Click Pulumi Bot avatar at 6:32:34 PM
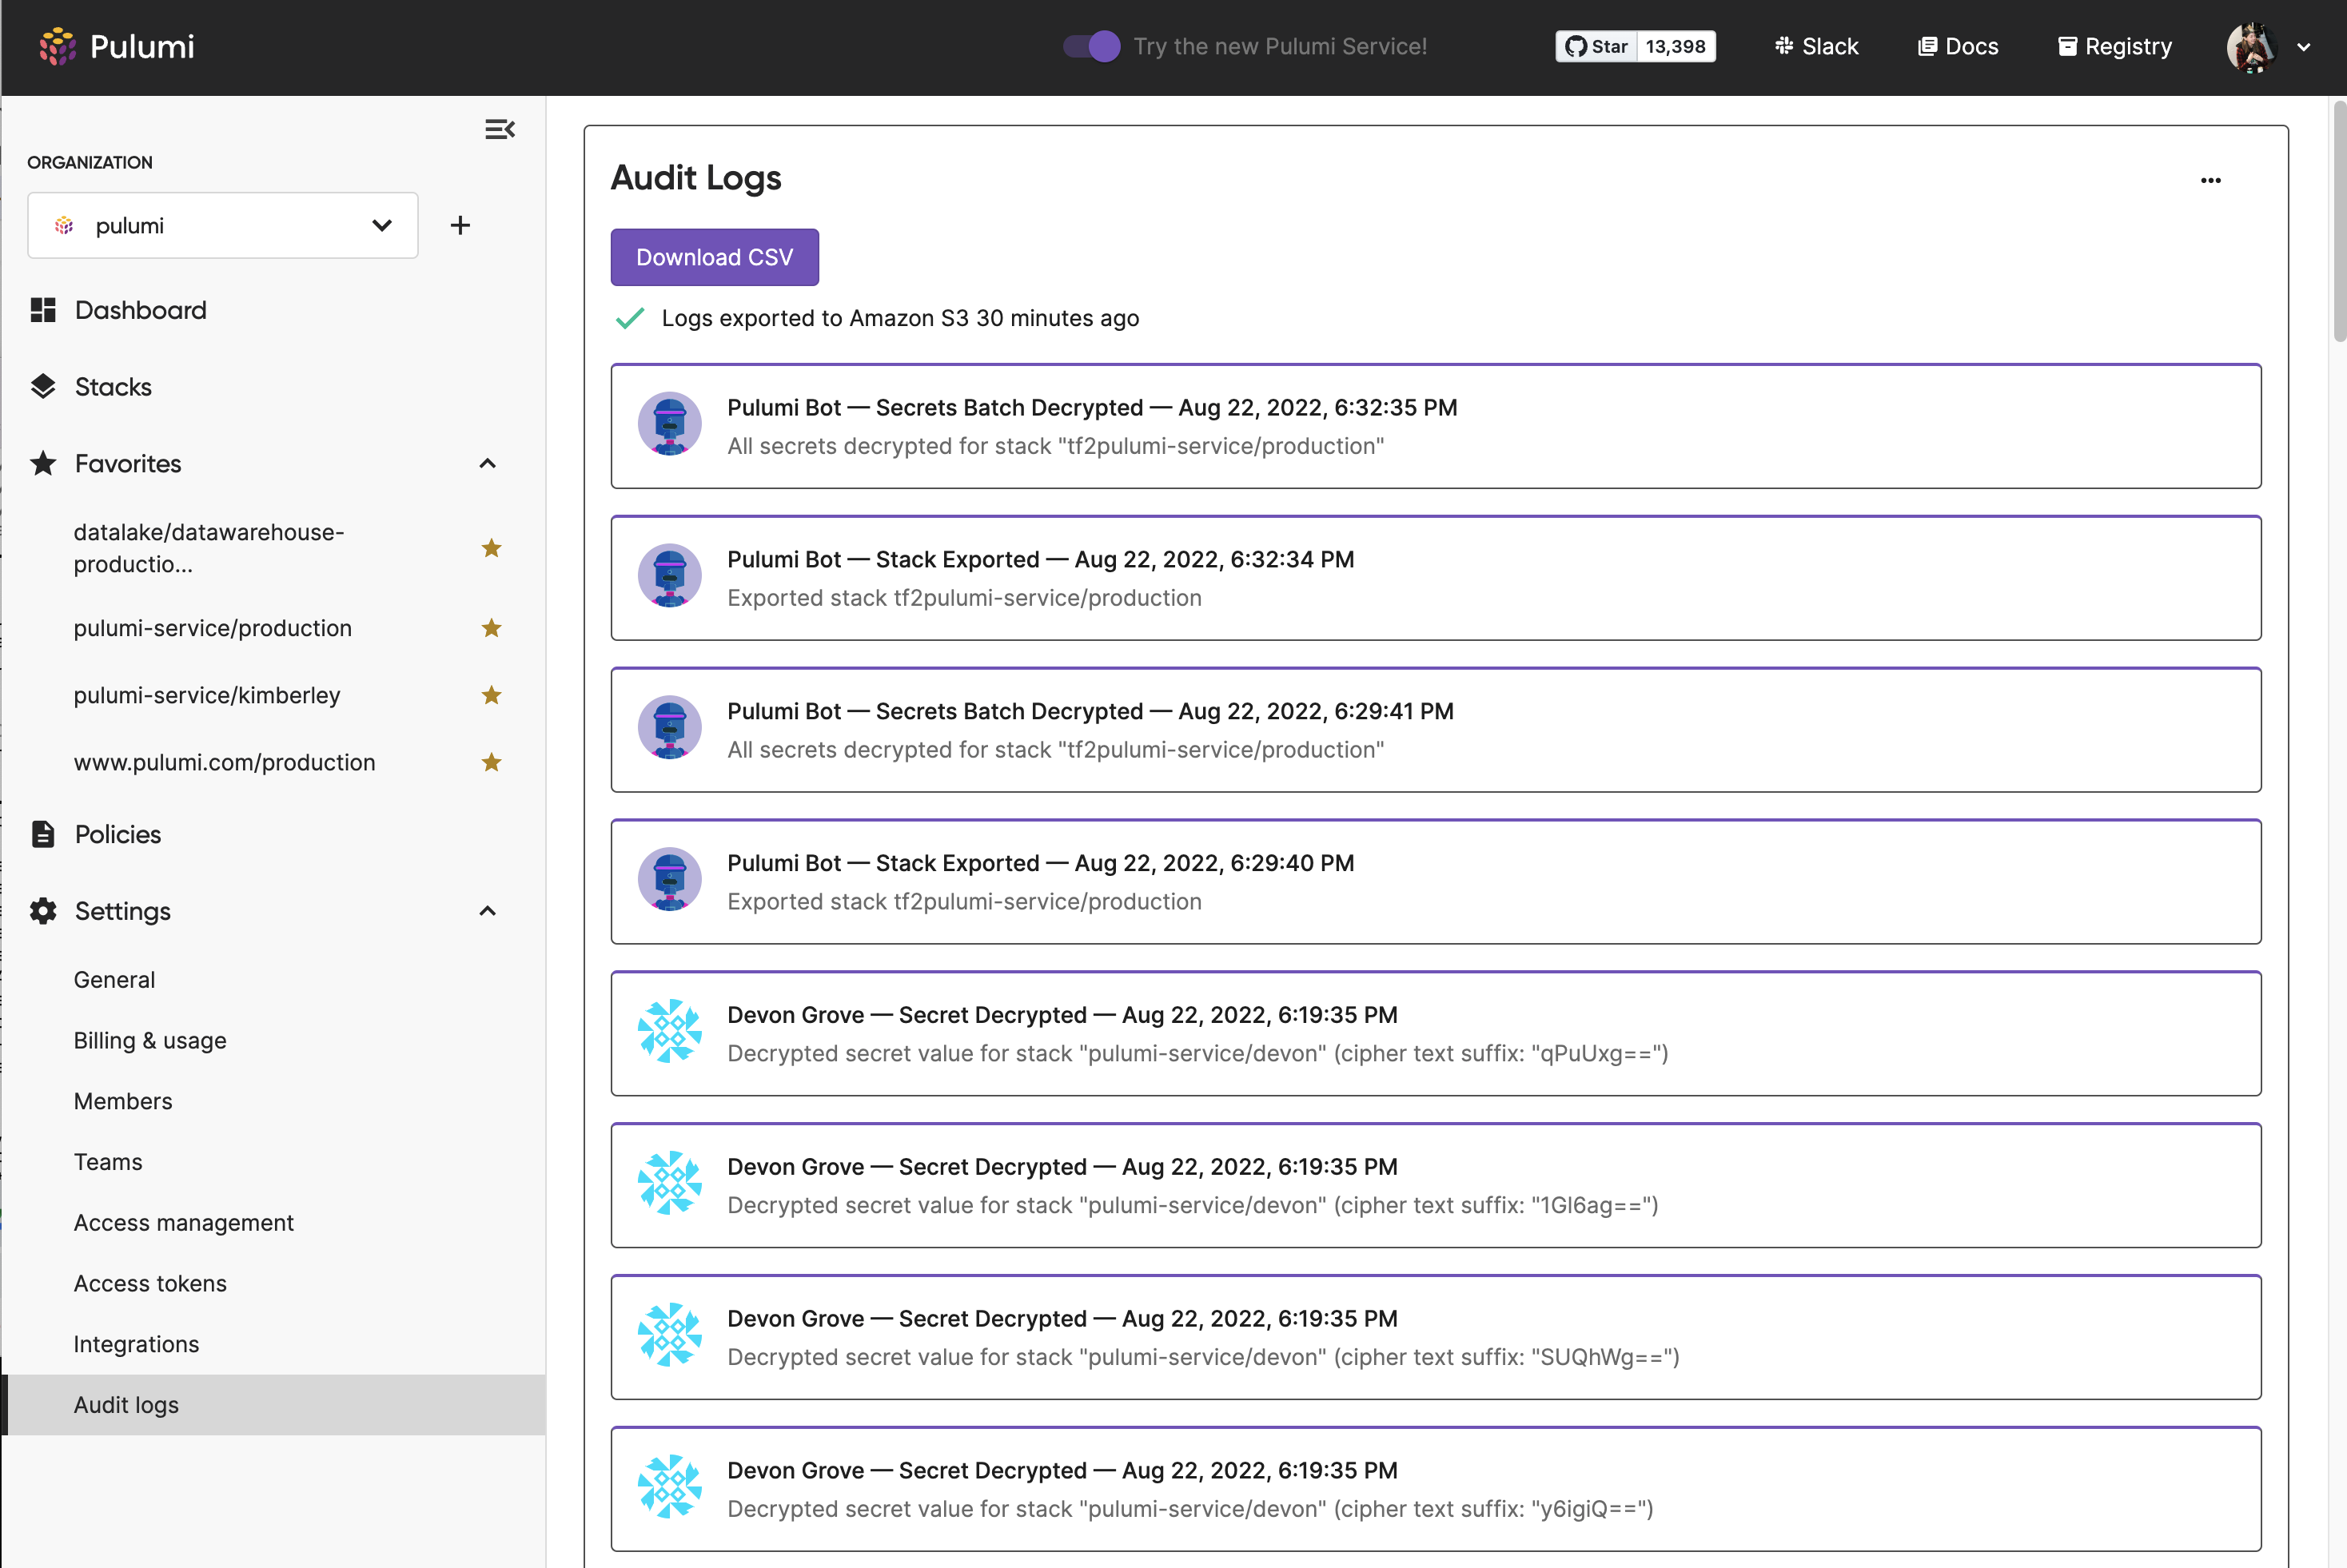This screenshot has height=1568, width=2347. tap(669, 575)
